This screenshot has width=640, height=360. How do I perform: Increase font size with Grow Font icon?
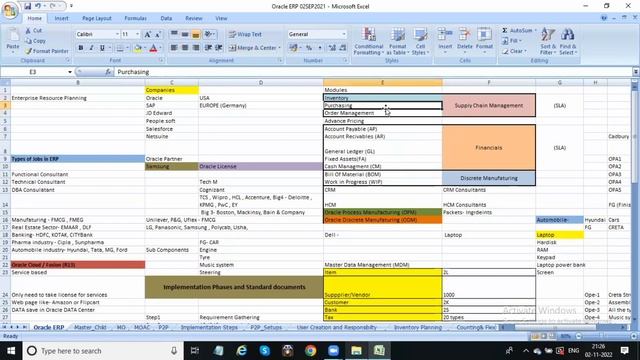coord(147,34)
